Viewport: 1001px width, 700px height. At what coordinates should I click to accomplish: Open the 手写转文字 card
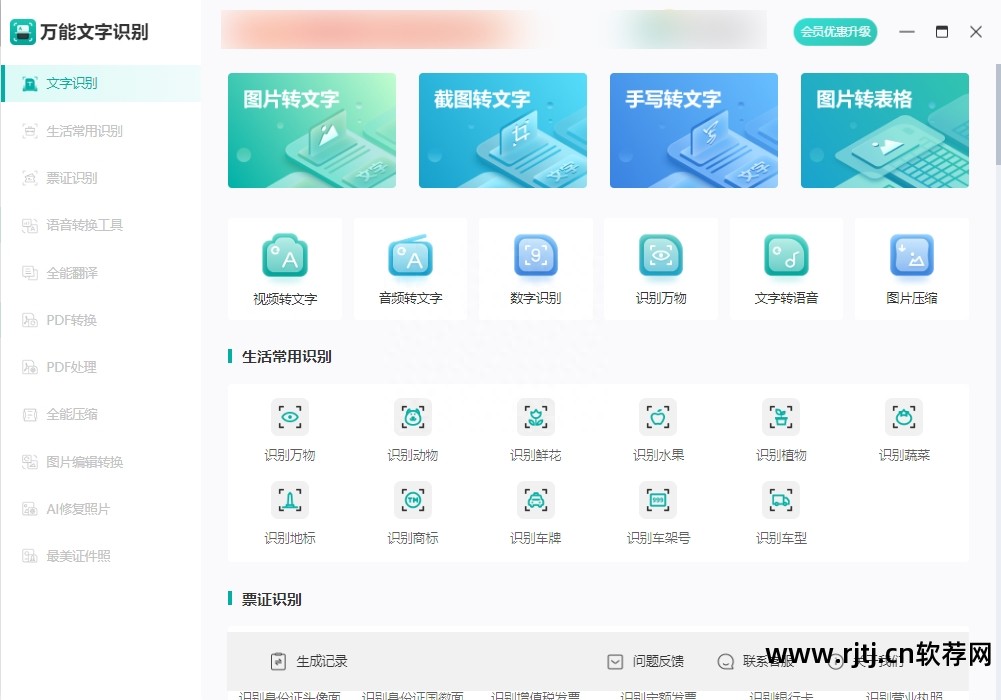693,130
